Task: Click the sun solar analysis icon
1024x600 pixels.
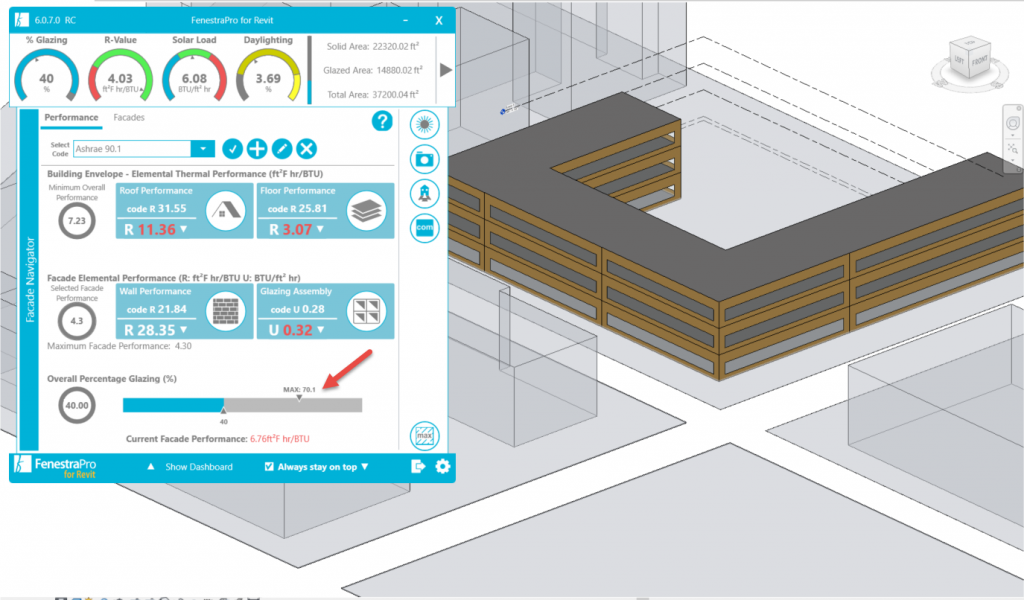Action: (424, 124)
